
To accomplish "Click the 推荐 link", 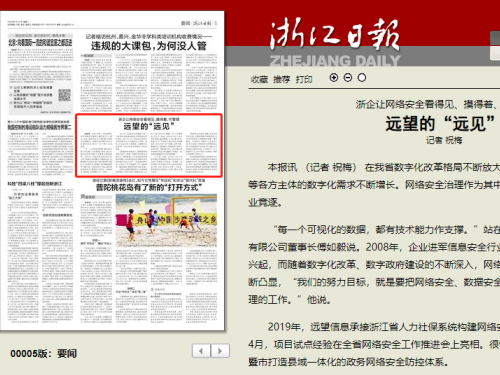I will click(x=282, y=79).
